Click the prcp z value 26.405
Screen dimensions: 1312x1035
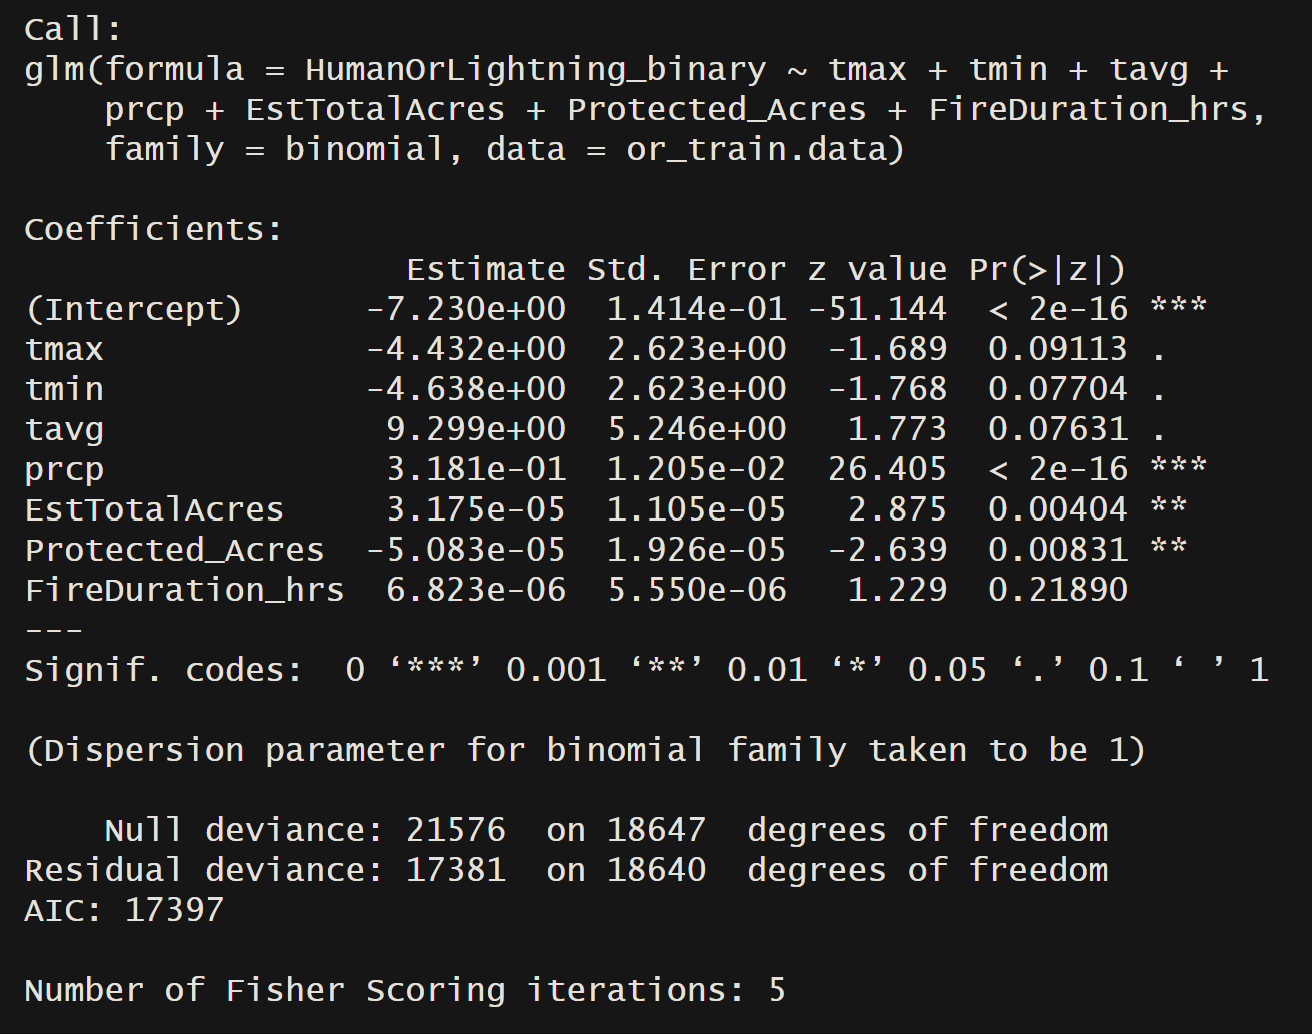[887, 469]
